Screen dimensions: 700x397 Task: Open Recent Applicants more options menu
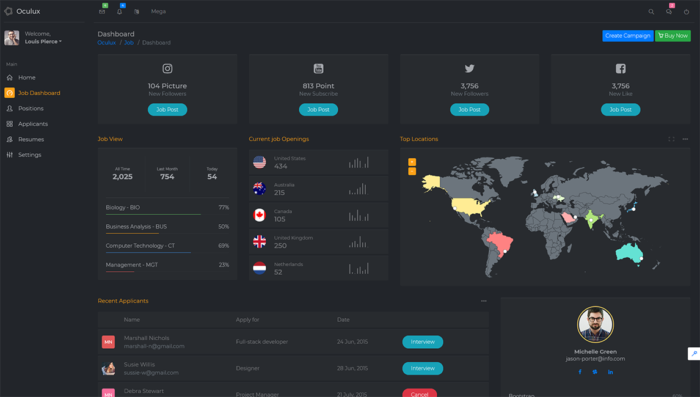483,301
